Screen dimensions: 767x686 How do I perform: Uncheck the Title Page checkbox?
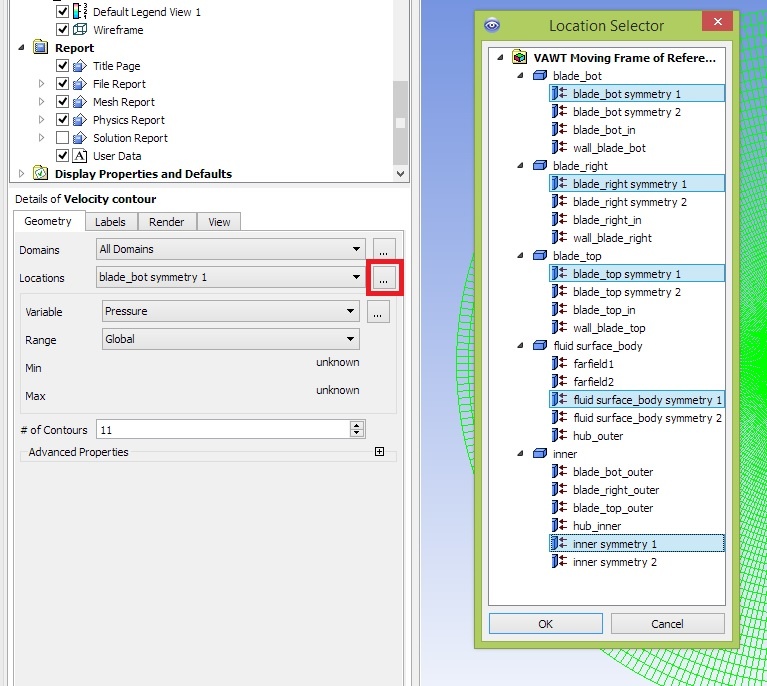pos(62,66)
